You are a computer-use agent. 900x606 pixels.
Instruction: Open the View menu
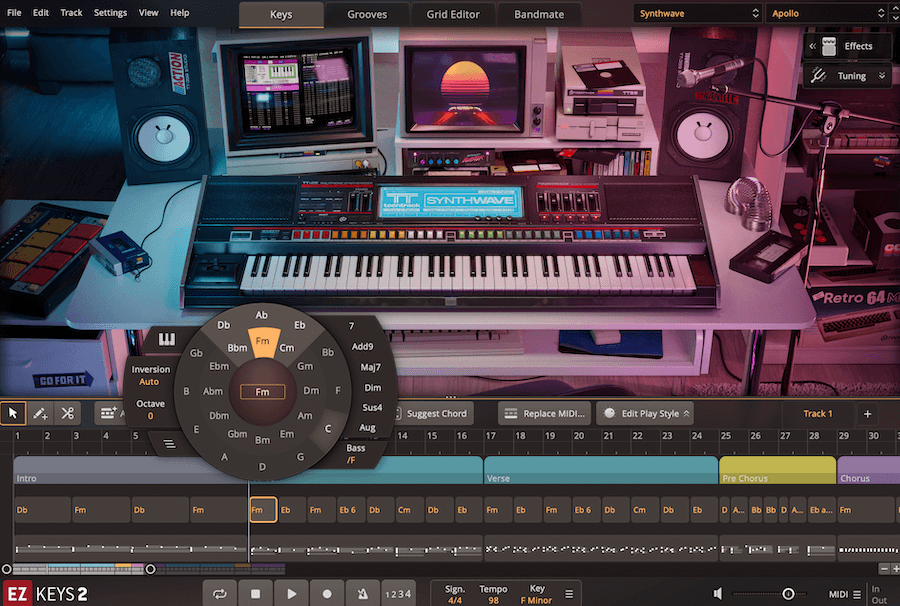click(x=148, y=13)
